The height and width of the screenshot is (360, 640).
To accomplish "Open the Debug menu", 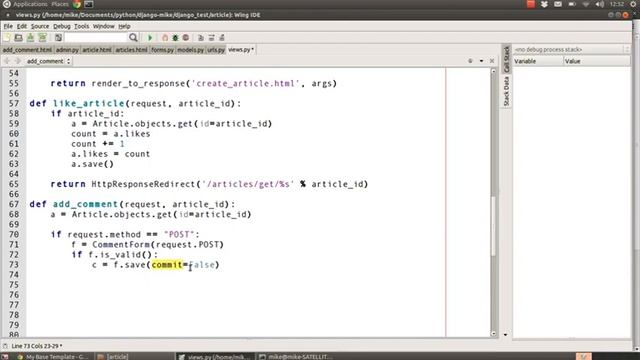I will pyautogui.click(x=62, y=26).
